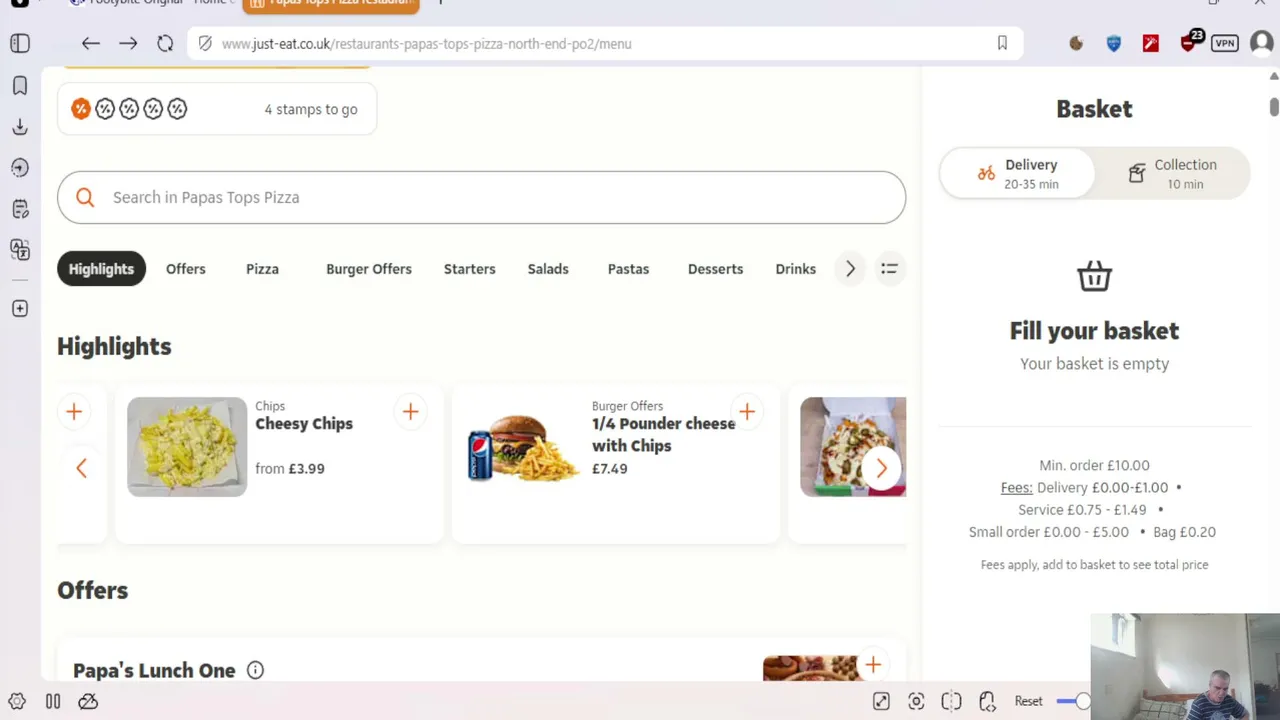The image size is (1280, 720).
Task: Click the address bar URL
Action: [426, 44]
